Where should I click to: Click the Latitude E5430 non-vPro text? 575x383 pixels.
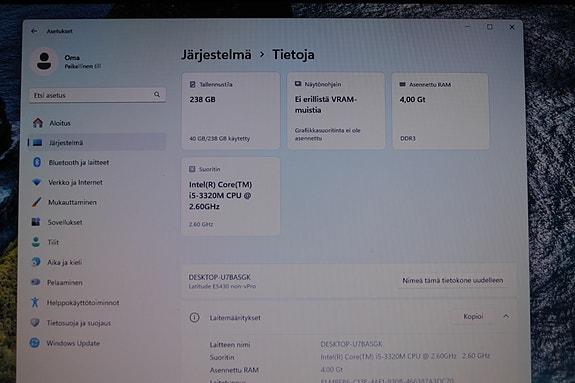pyautogui.click(x=222, y=286)
